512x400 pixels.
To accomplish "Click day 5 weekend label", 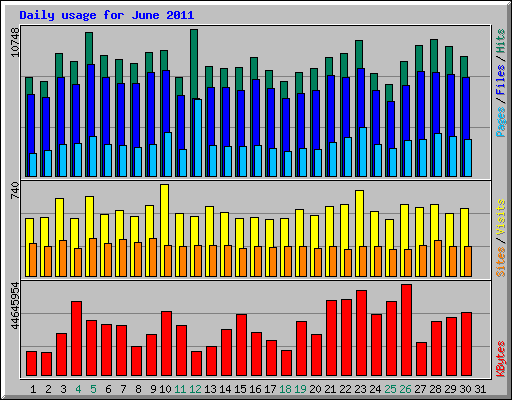I will pos(93,389).
